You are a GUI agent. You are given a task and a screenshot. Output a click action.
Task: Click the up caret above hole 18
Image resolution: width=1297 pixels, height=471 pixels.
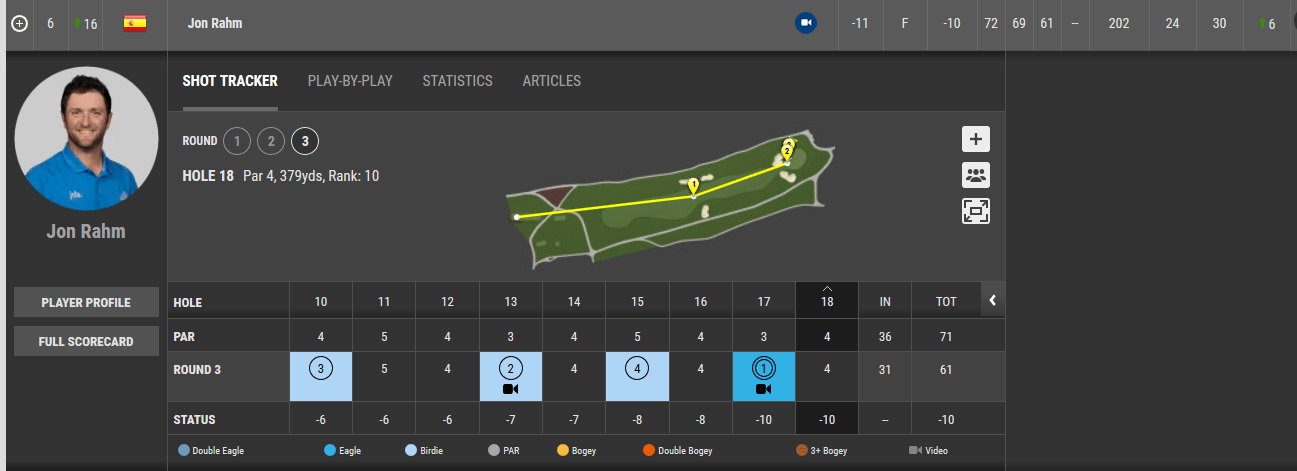click(826, 288)
